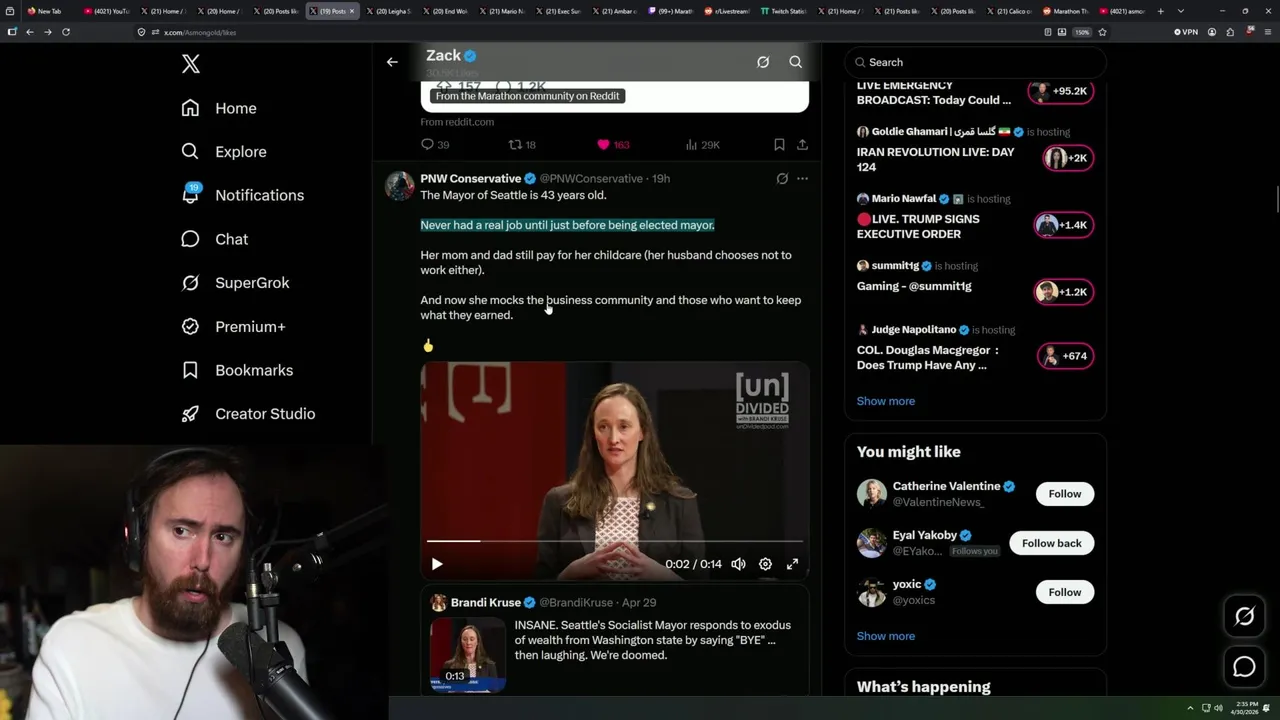Open Notifications in the sidebar
This screenshot has width=1280, height=720.
[242, 195]
